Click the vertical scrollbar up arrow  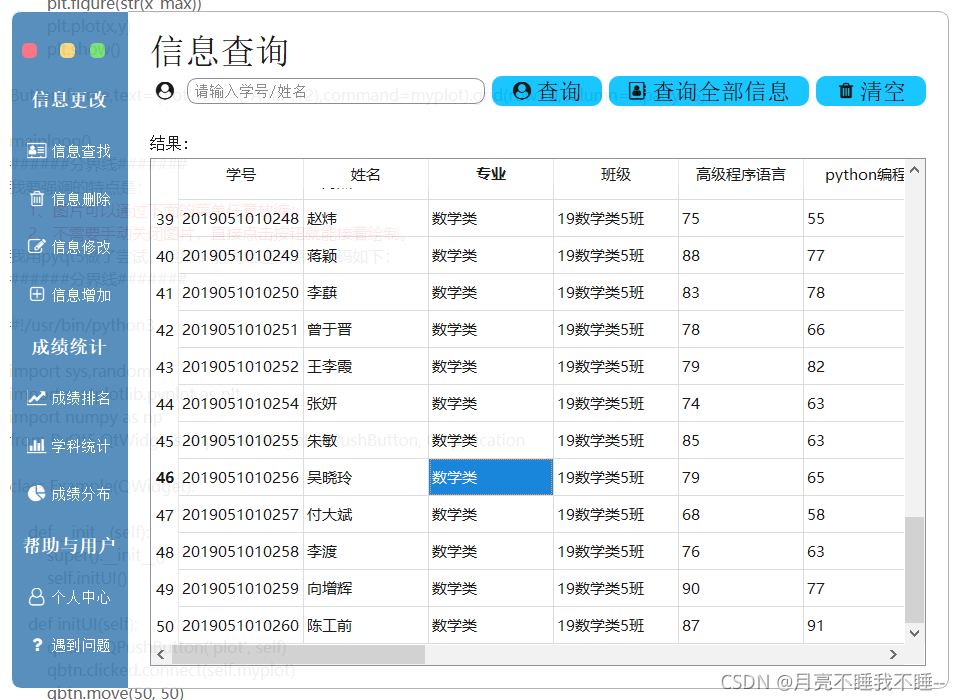pos(914,170)
